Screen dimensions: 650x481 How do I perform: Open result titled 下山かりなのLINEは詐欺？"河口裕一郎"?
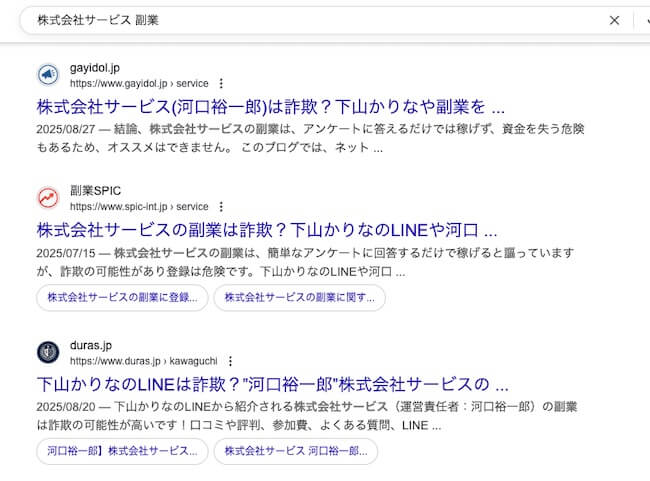(x=273, y=384)
